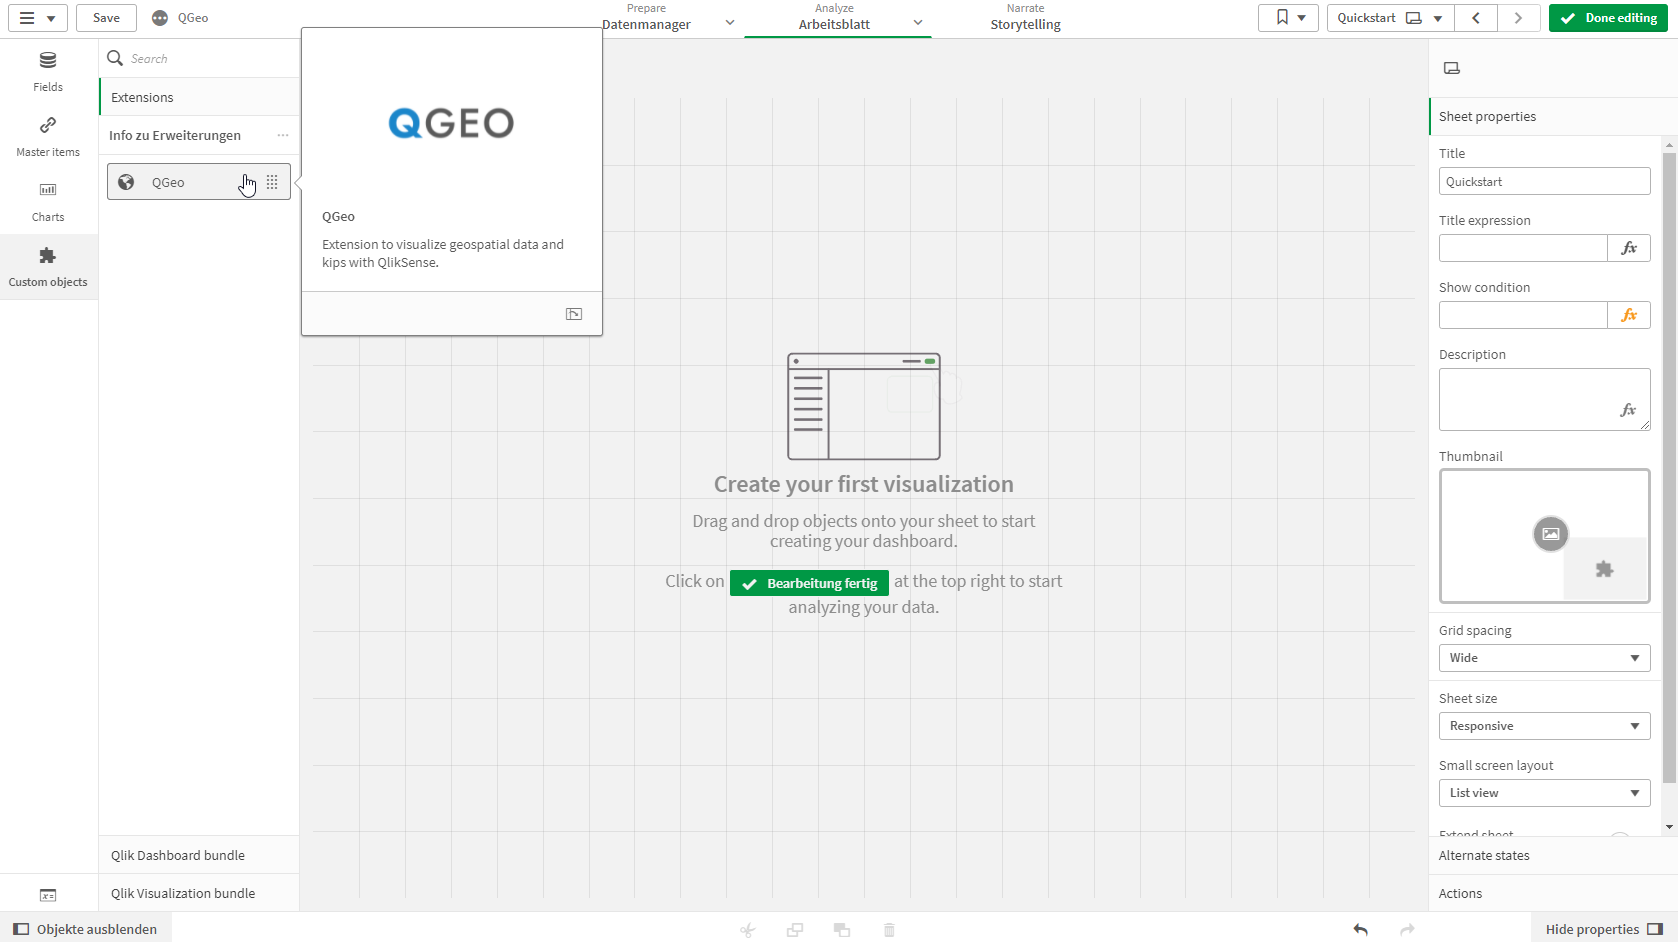Toggle Objekte ausblenden assets panel
Viewport: 1678px width, 942px height.
click(86, 929)
